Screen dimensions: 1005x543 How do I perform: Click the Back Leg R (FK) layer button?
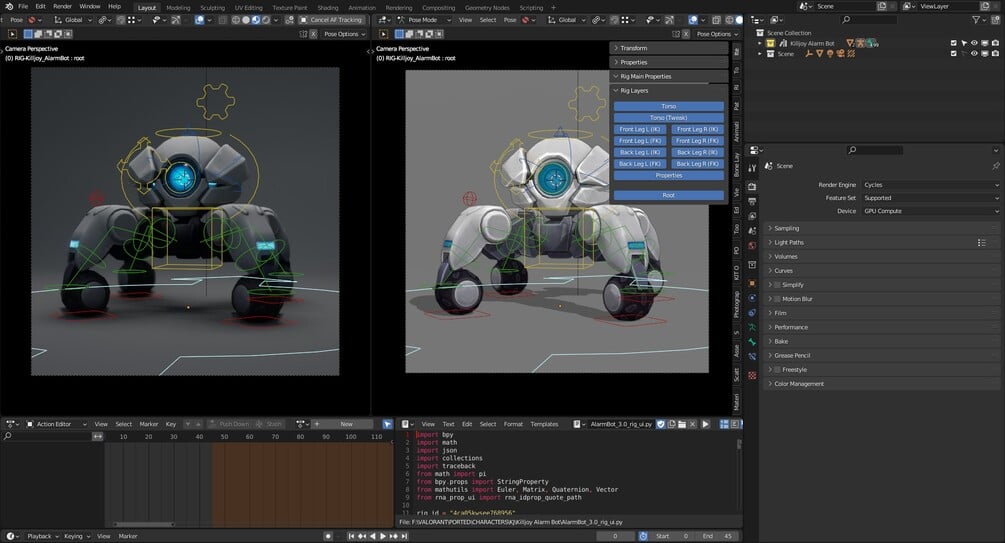click(x=698, y=164)
